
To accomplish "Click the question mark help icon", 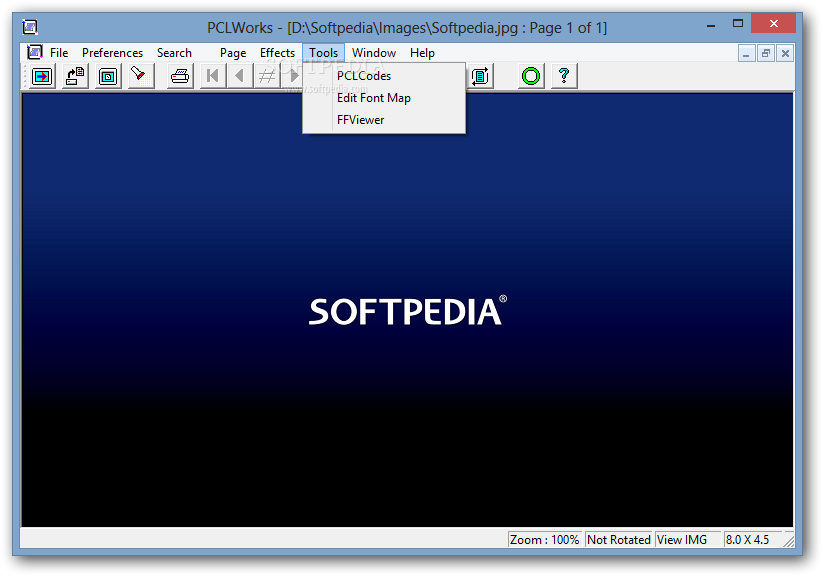I will (x=564, y=77).
